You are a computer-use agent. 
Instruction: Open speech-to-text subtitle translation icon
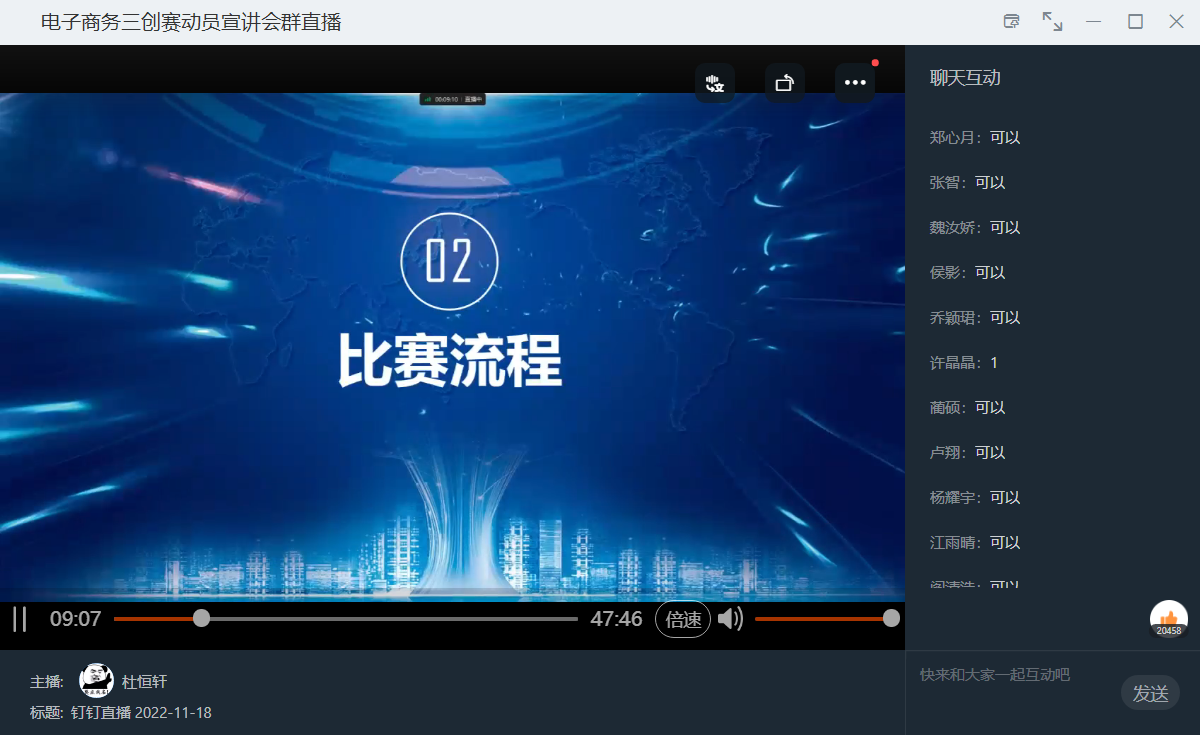pos(714,83)
